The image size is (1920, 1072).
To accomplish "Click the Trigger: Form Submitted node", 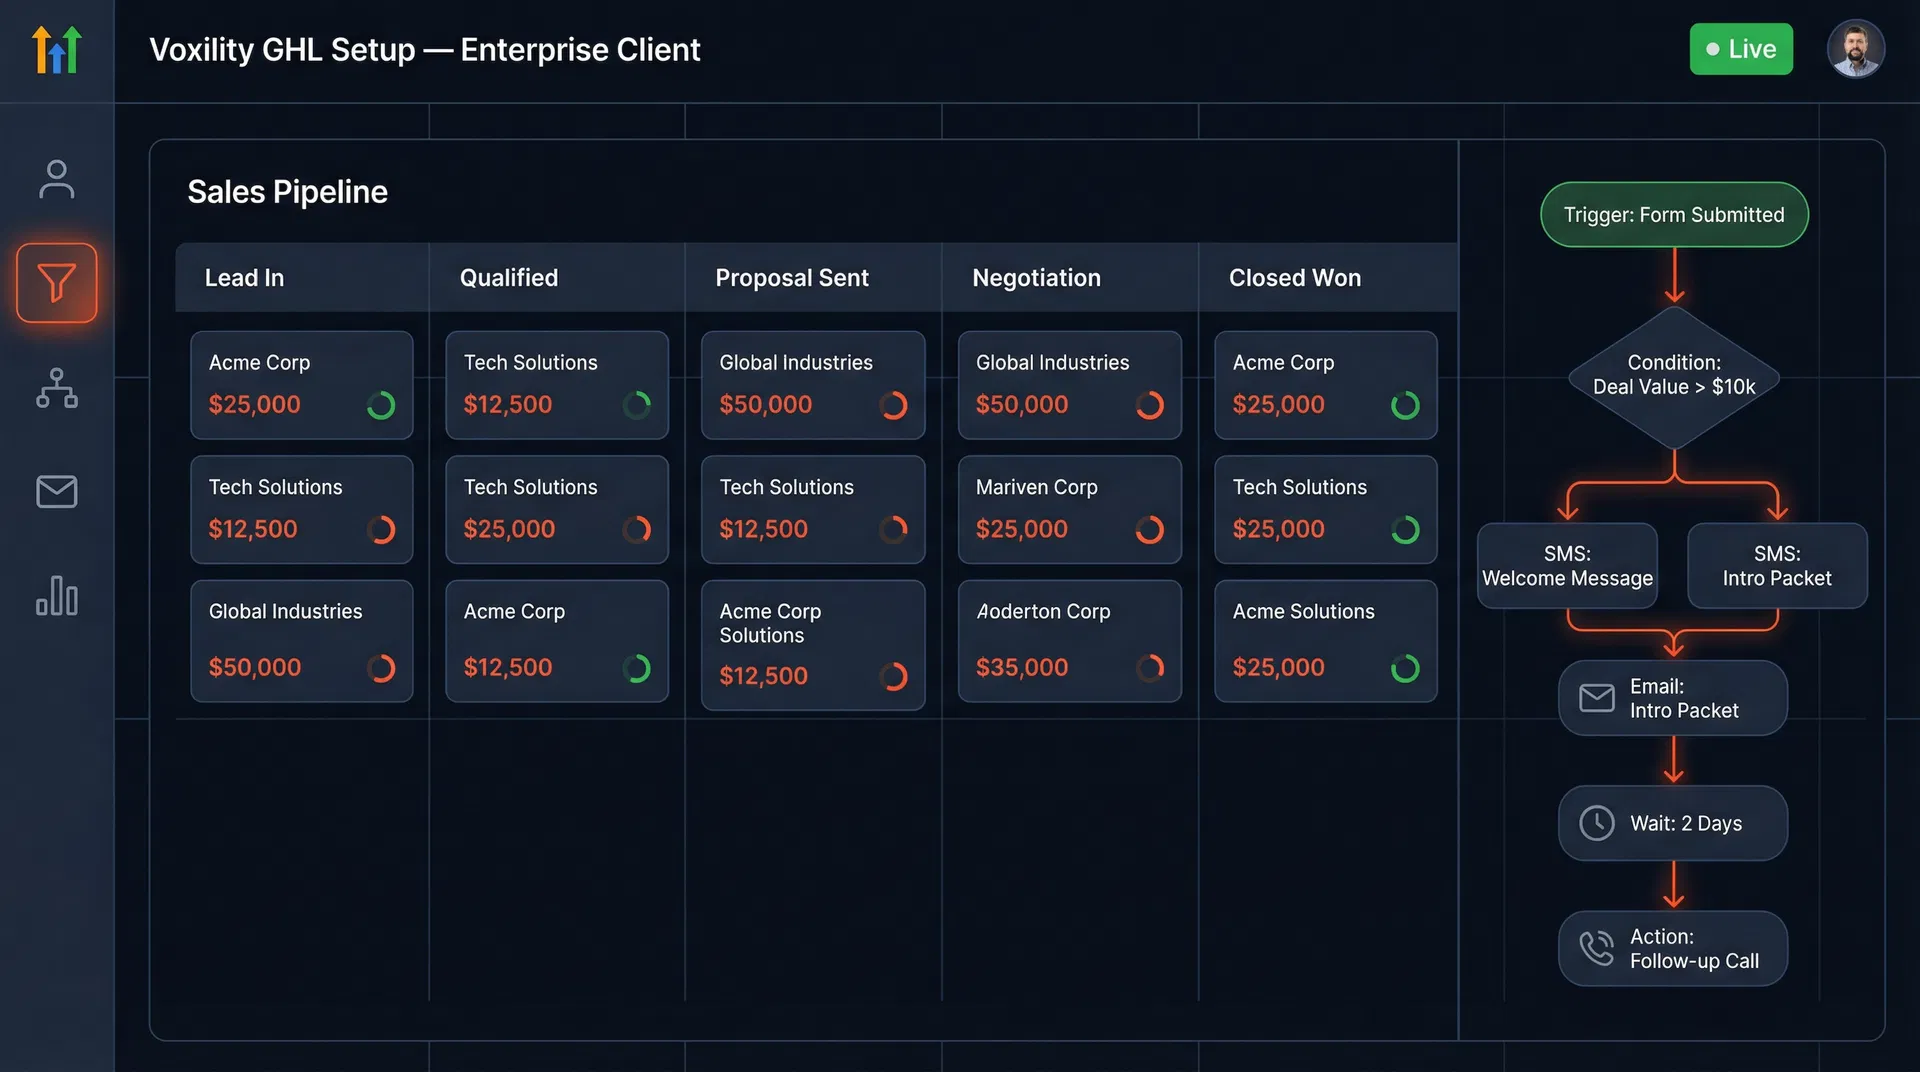I will (x=1673, y=214).
